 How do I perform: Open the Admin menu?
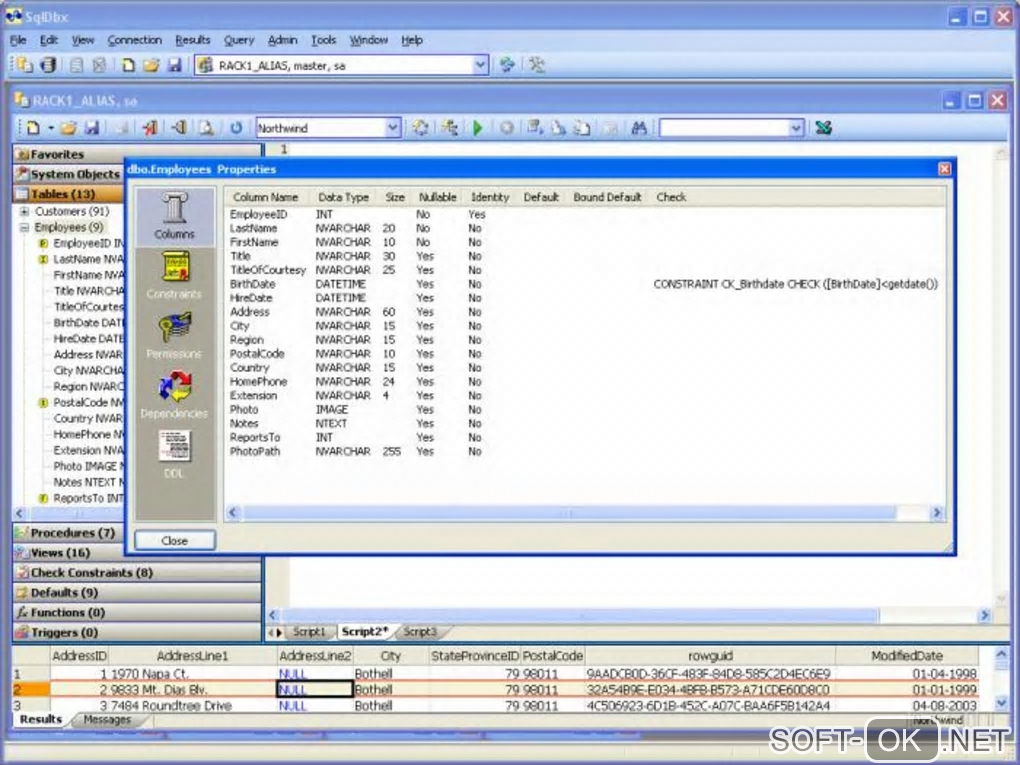[282, 40]
